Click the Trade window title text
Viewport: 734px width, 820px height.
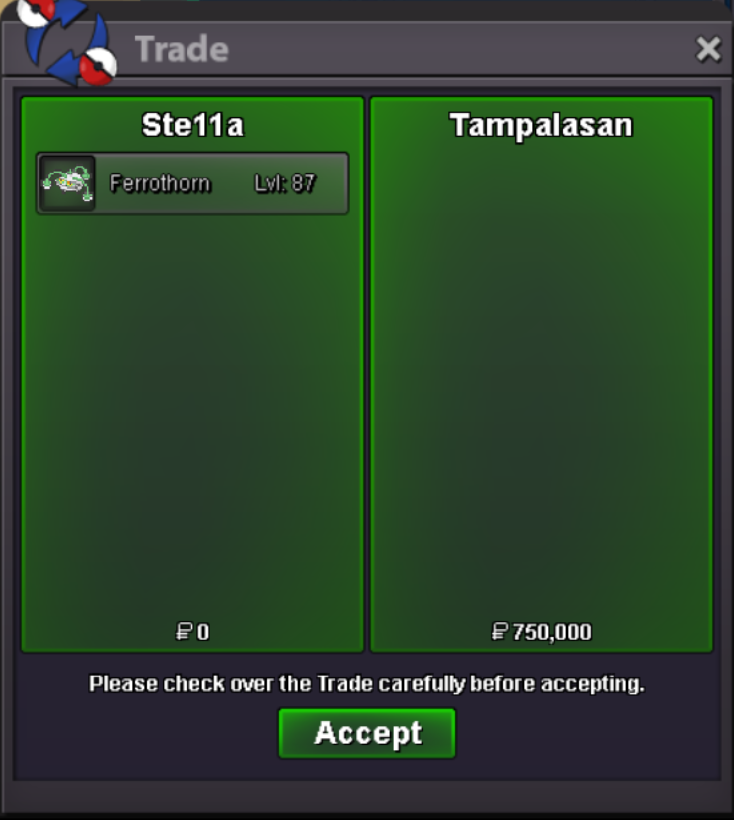(181, 49)
